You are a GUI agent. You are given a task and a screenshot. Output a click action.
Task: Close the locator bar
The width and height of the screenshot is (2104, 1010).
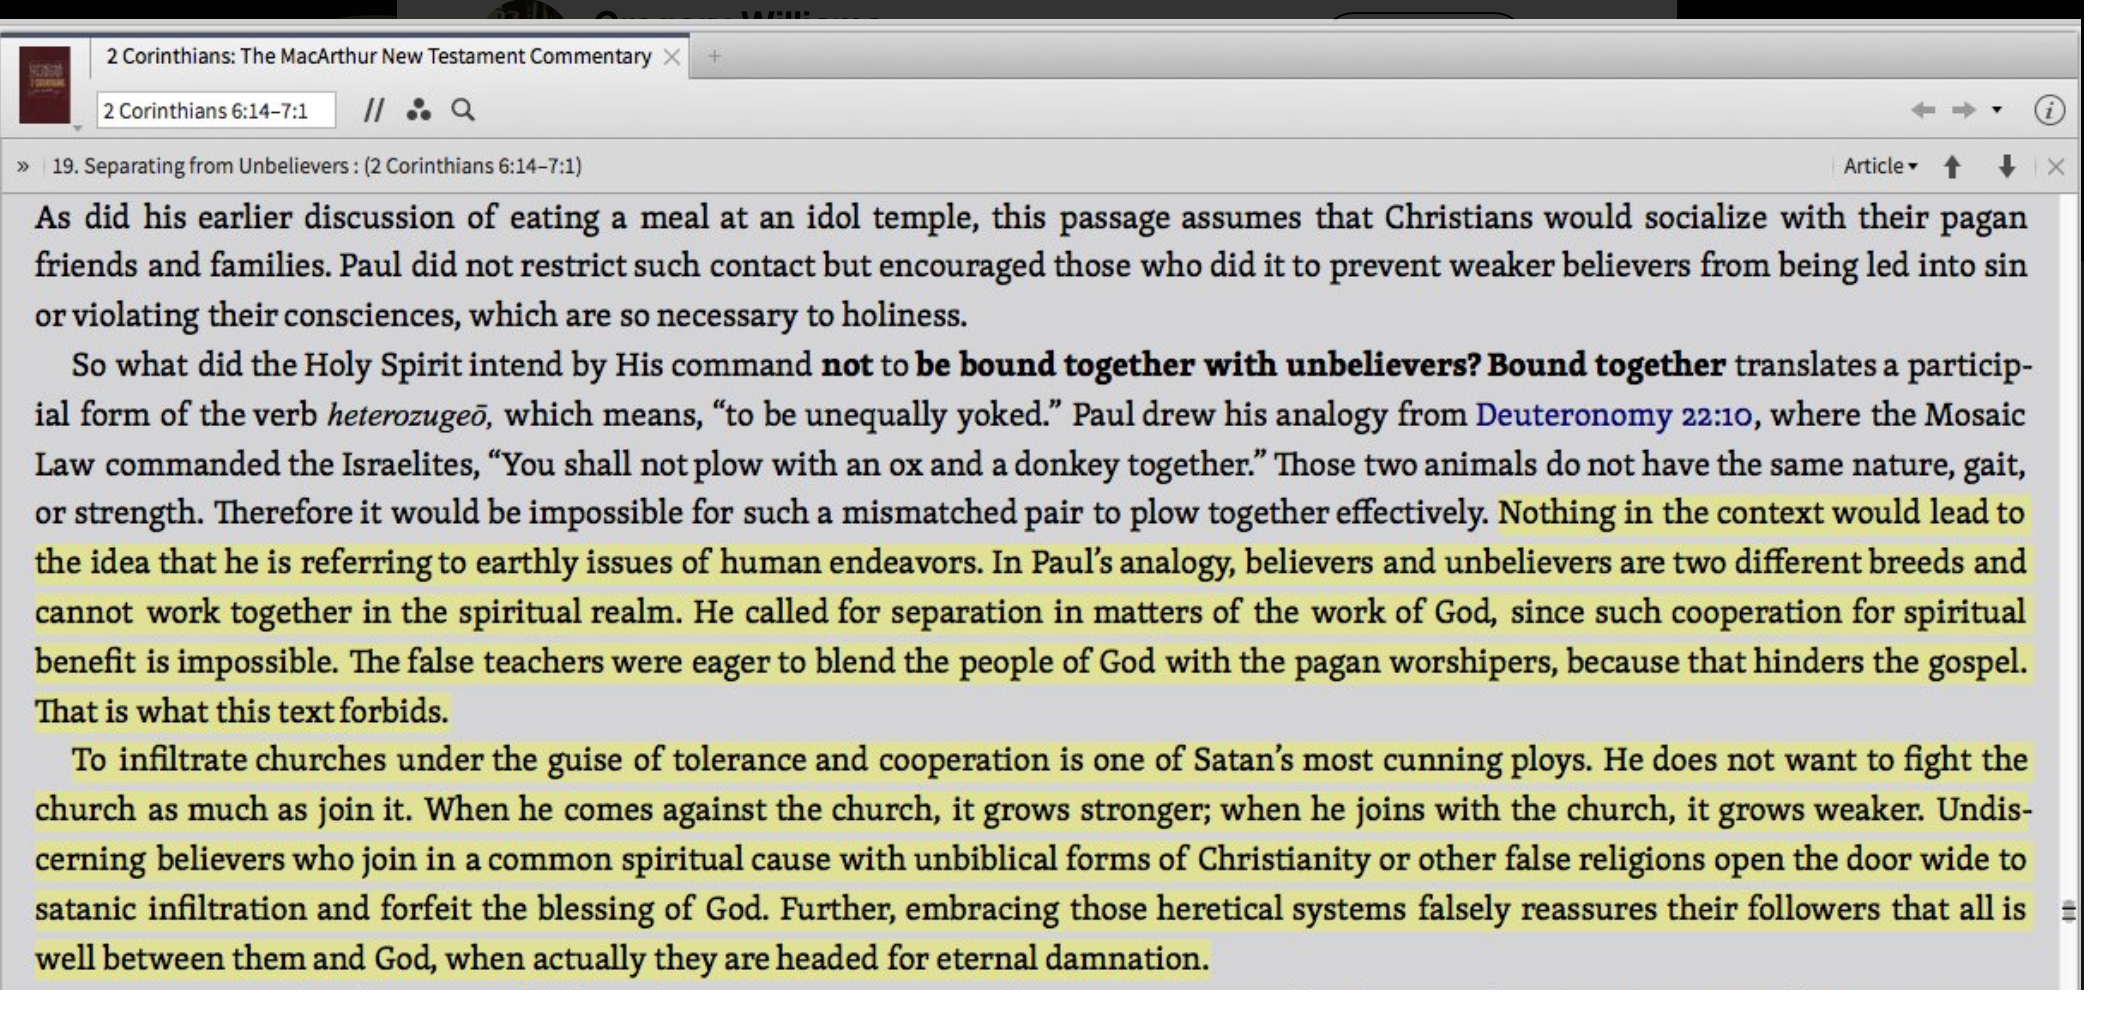[2056, 167]
